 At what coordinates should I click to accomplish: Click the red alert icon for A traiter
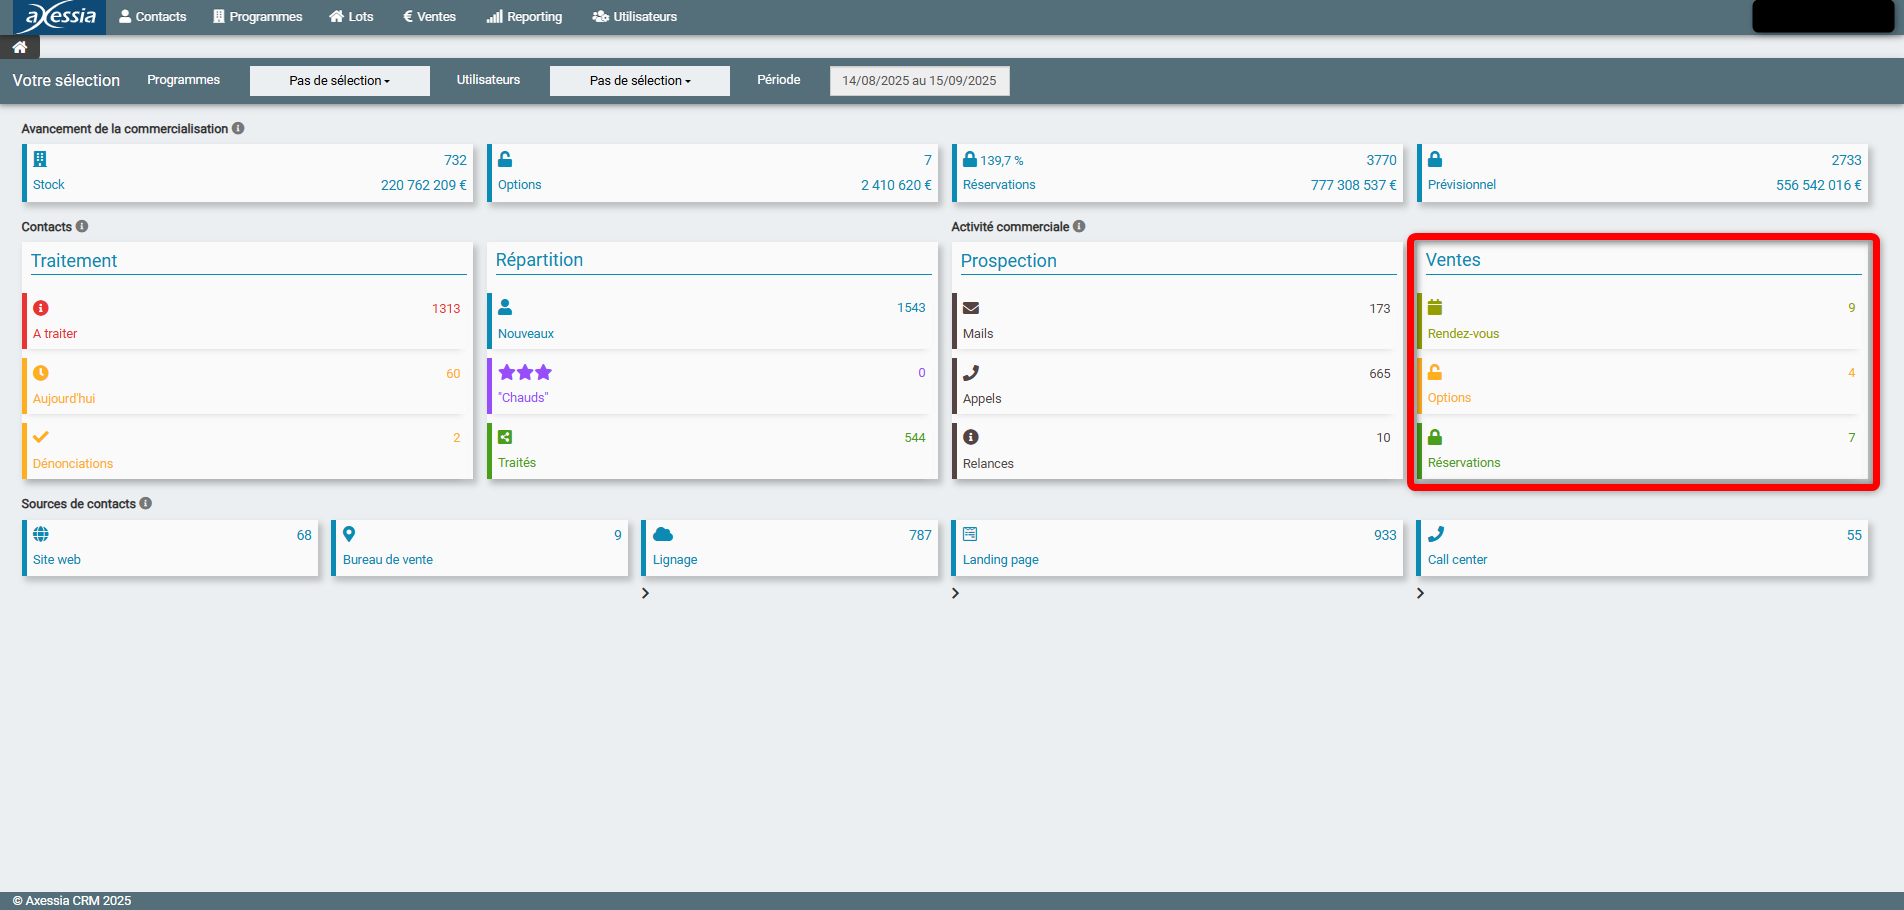(41, 308)
